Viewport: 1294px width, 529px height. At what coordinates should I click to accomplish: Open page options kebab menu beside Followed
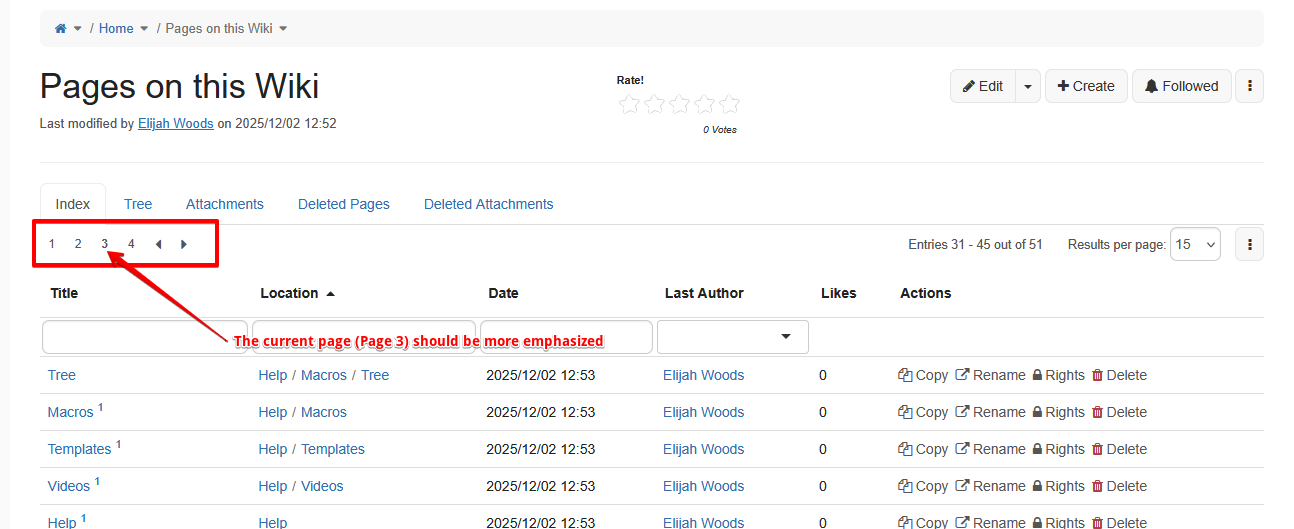1249,86
